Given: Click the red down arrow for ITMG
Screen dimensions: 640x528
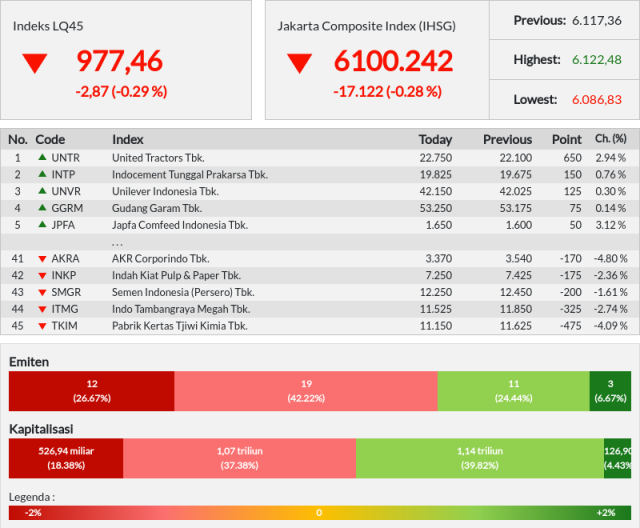Looking at the screenshot, I should point(42,309).
